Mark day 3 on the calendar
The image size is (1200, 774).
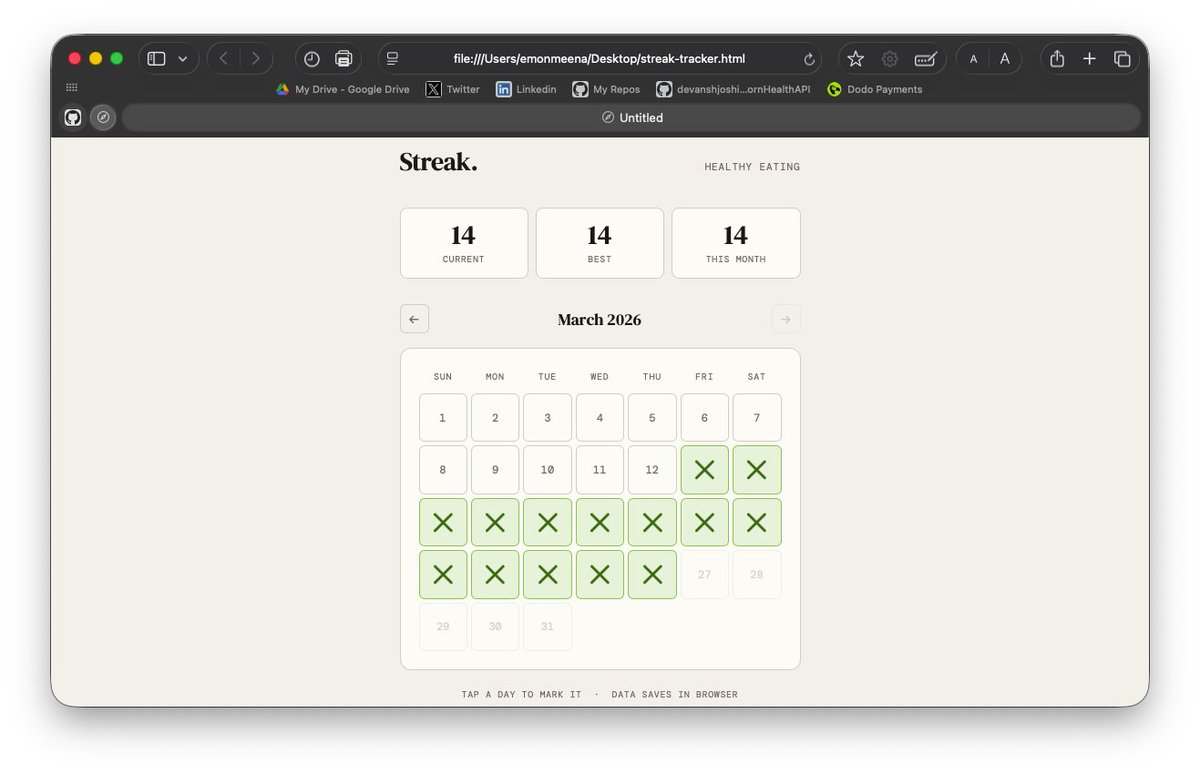(x=547, y=418)
